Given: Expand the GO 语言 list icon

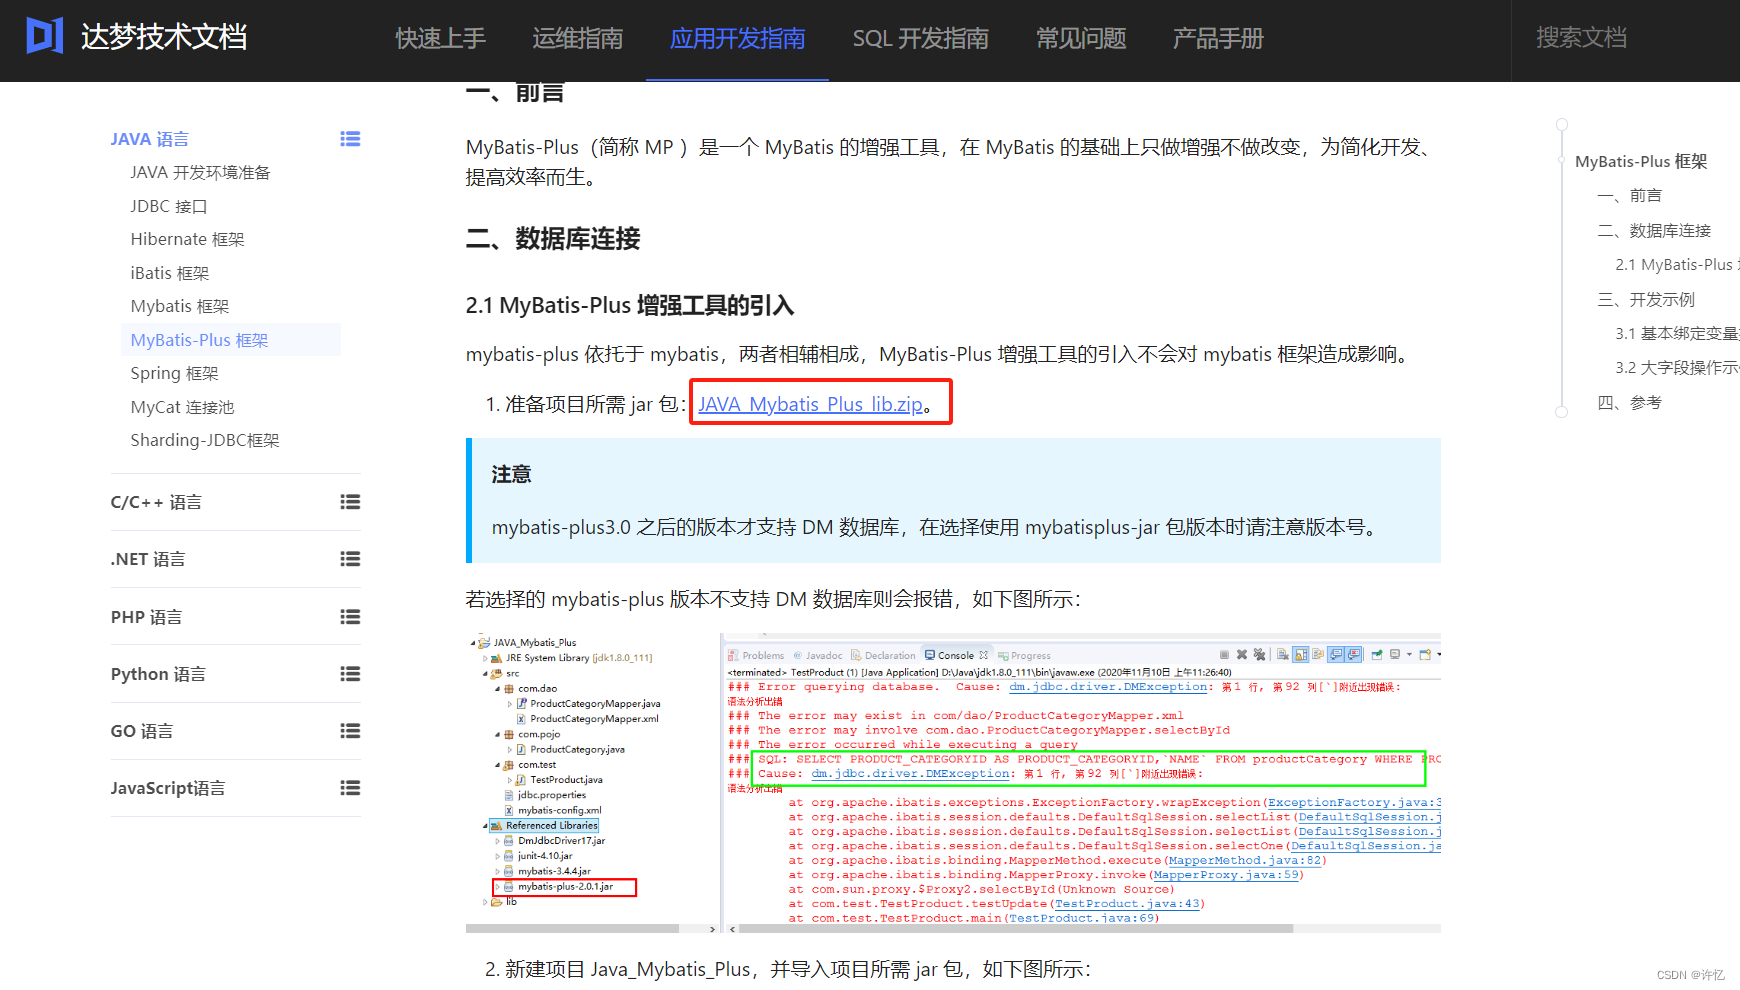Looking at the screenshot, I should 350,731.
